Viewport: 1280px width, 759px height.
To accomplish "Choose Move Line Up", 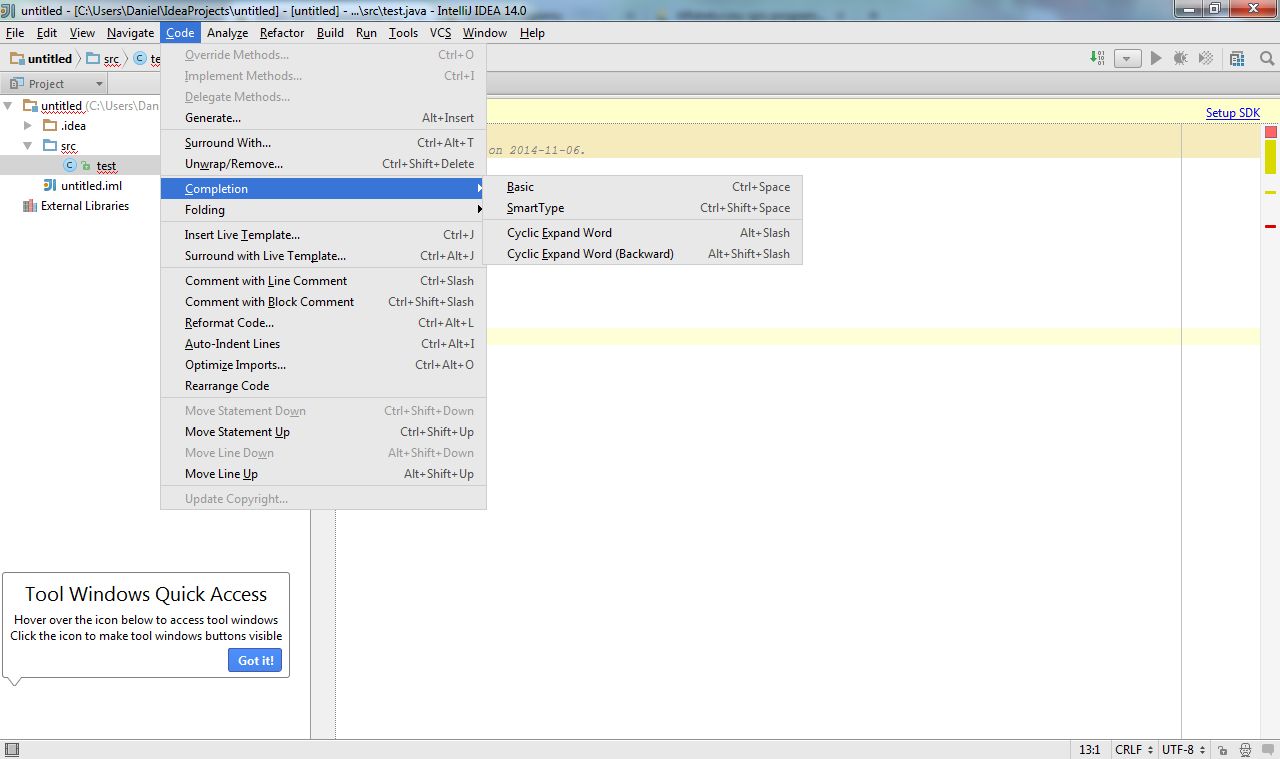I will (x=323, y=474).
